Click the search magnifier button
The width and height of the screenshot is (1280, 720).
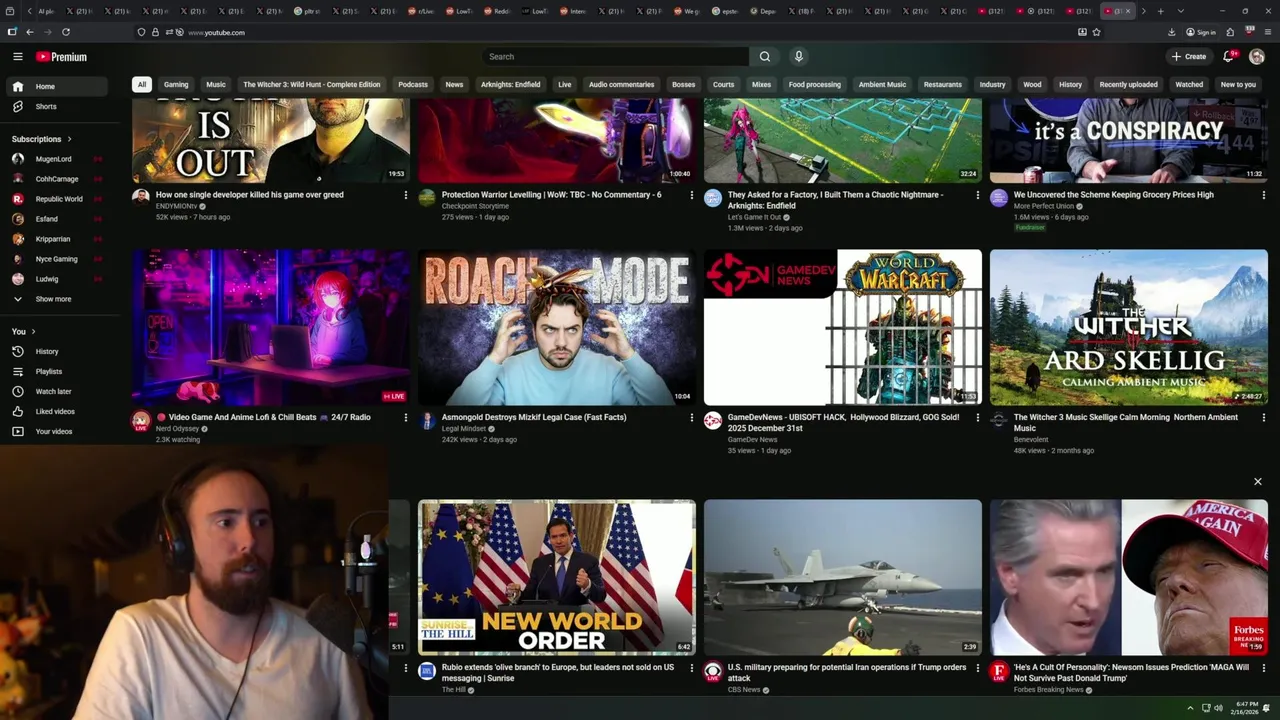pyautogui.click(x=765, y=57)
